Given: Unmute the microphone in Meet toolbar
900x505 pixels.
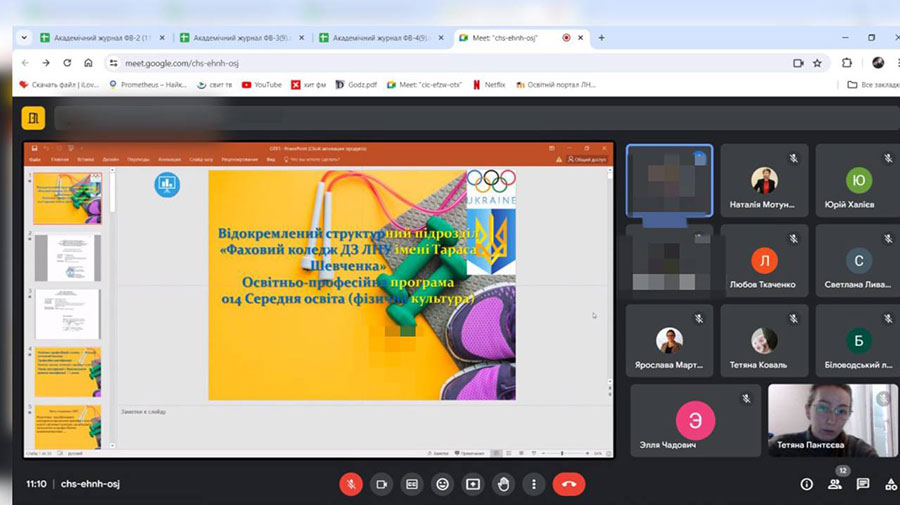Looking at the screenshot, I should (351, 484).
